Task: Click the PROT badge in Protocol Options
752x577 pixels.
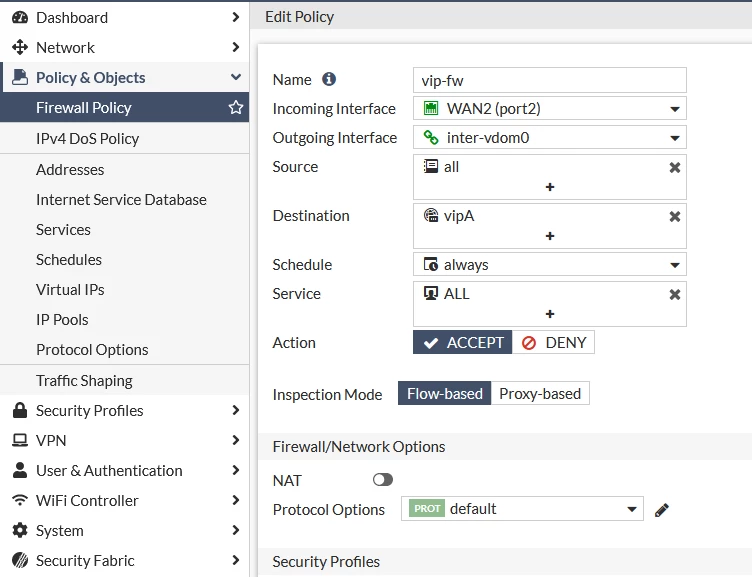Action: pyautogui.click(x=427, y=508)
